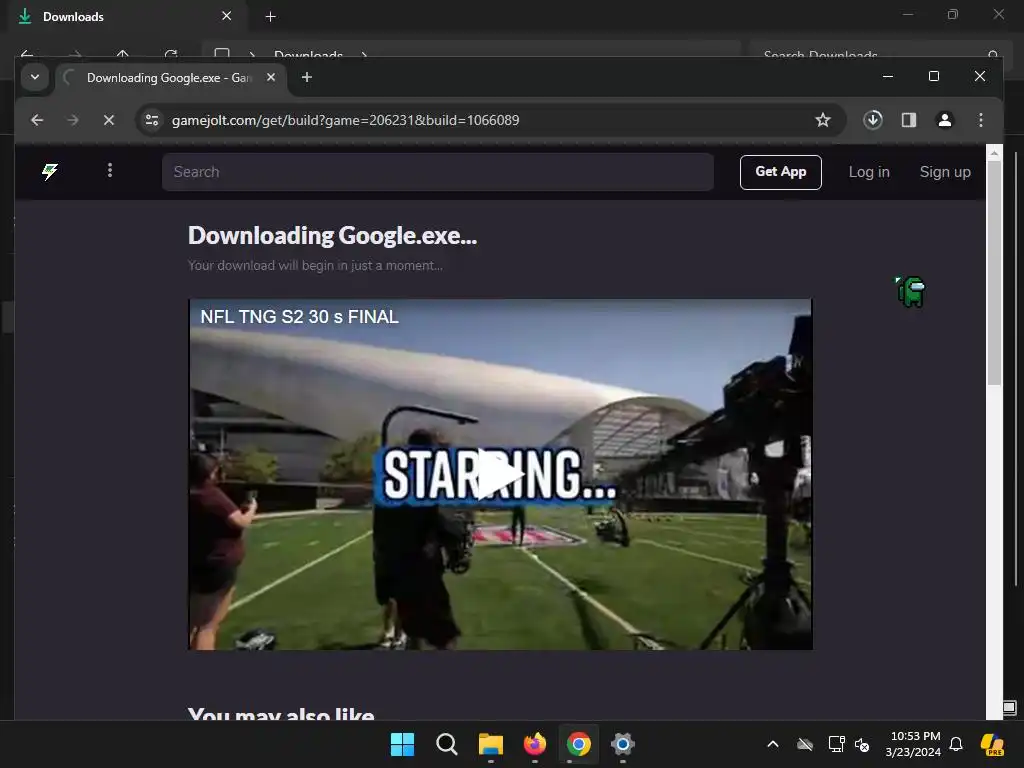Click the OneDrive cloud tray icon
1024x768 pixels.
[805, 744]
